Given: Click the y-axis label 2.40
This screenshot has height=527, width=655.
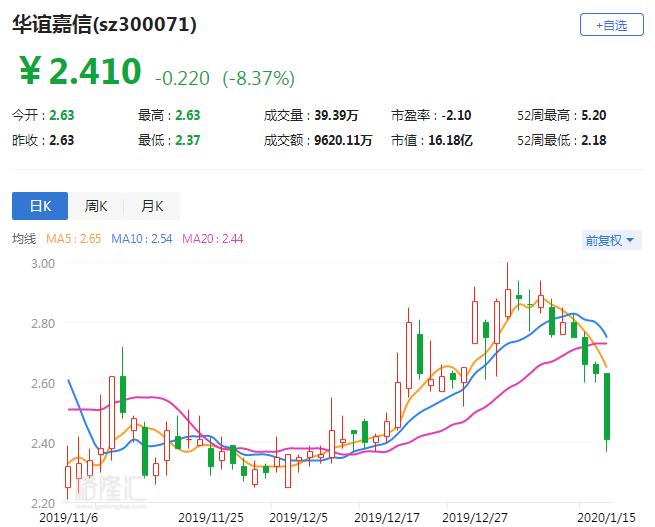Looking at the screenshot, I should point(43,443).
